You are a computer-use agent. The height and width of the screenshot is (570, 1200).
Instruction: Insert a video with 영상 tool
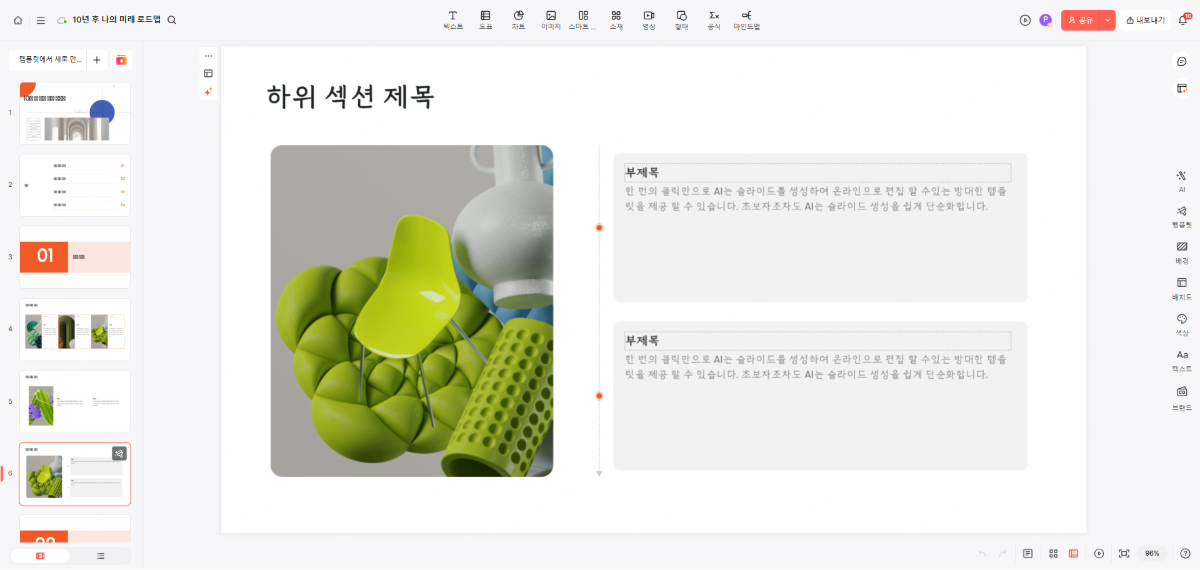coord(649,20)
